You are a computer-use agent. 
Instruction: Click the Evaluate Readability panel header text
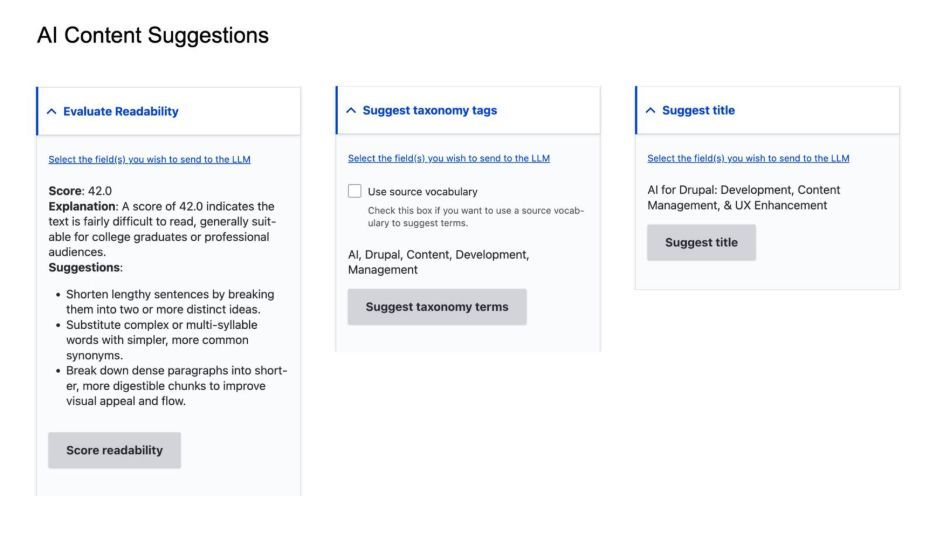coord(120,111)
